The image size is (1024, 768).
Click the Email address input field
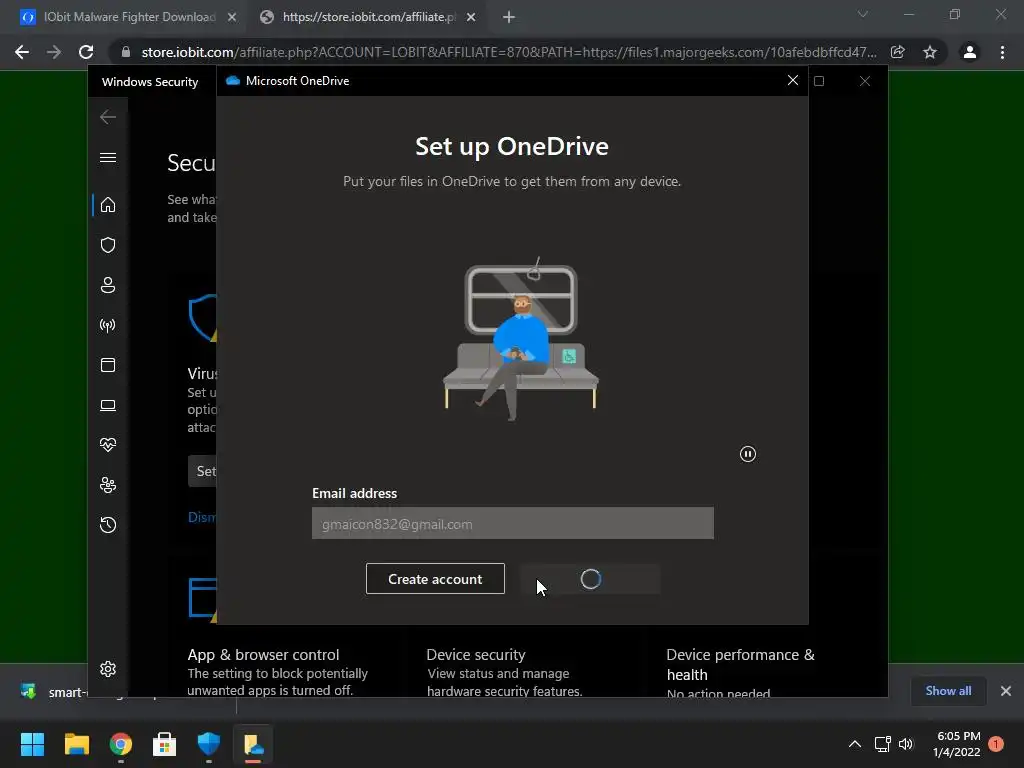[x=513, y=523]
